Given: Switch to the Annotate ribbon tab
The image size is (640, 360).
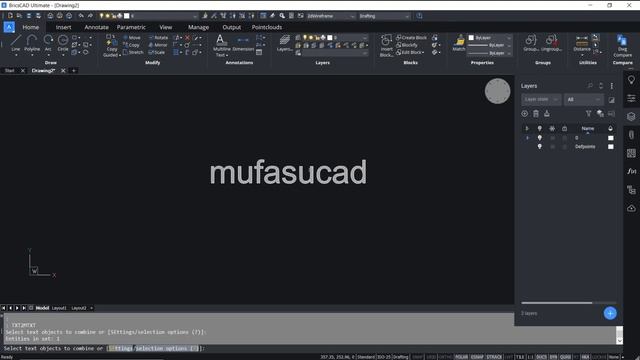Looking at the screenshot, I should coord(96,27).
